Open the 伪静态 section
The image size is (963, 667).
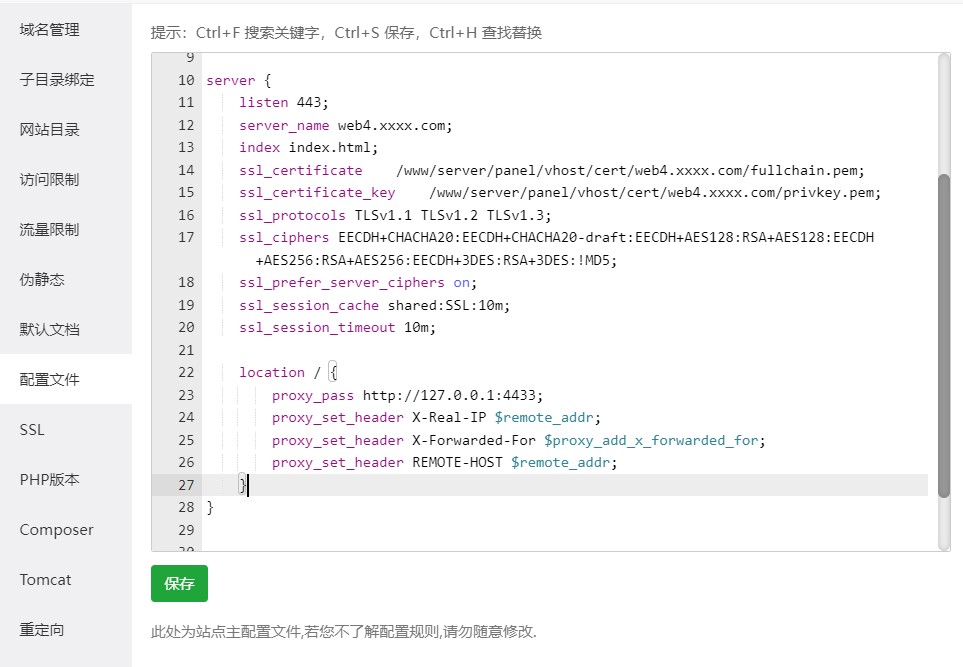42,280
